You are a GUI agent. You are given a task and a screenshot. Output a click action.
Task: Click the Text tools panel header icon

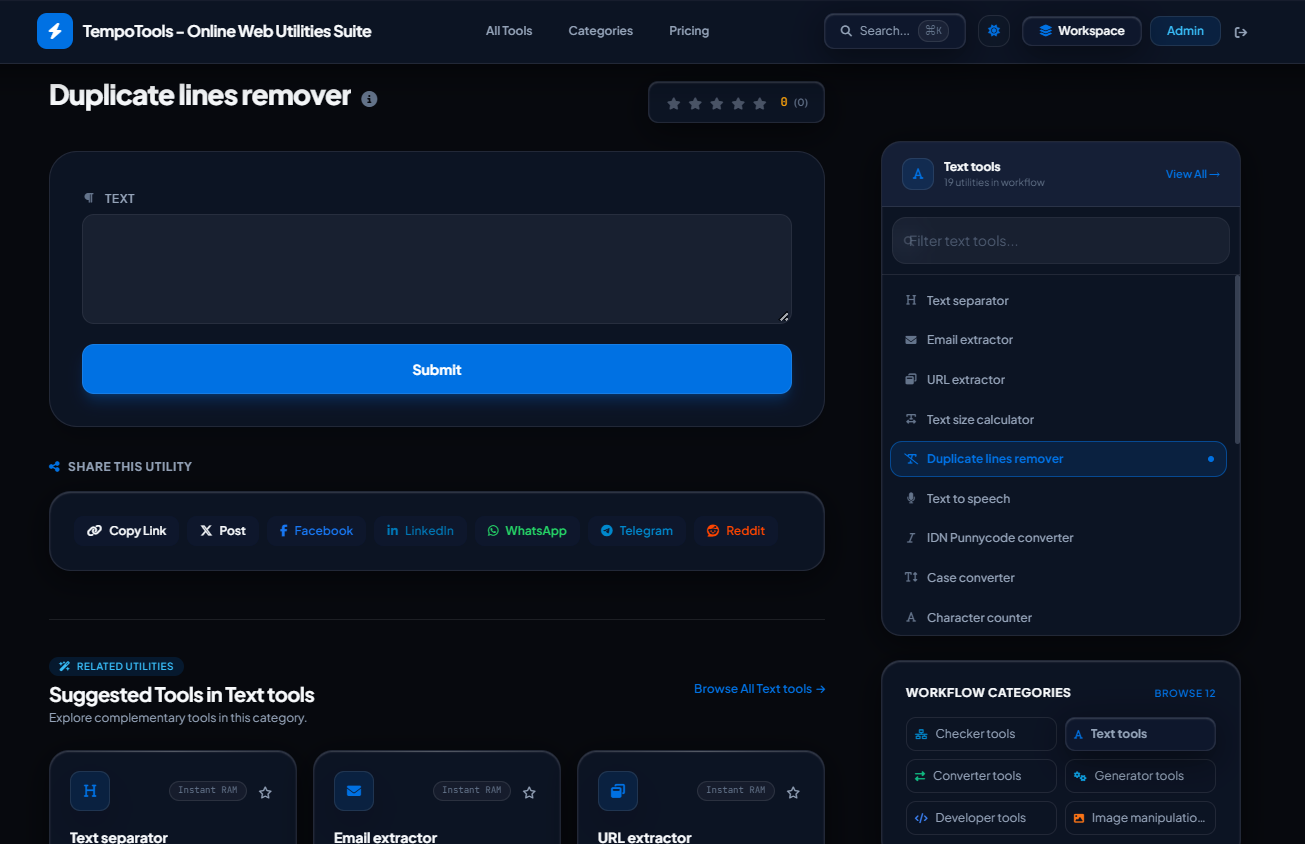[x=918, y=174]
